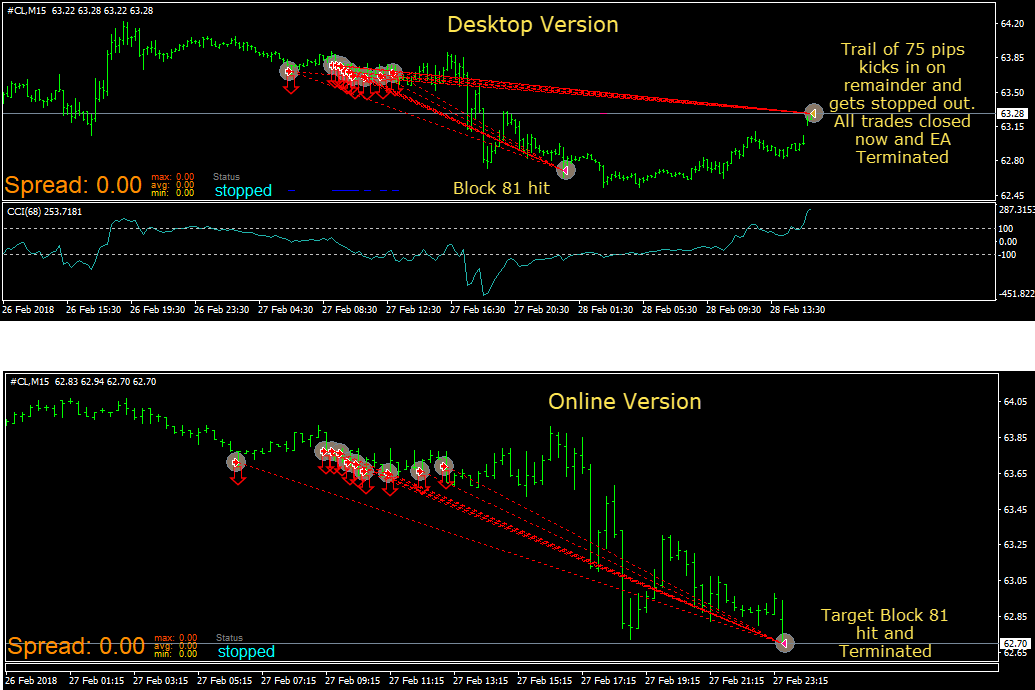Select the 63.28 current price label
The height and width of the screenshot is (690, 1035).
tap(1013, 114)
